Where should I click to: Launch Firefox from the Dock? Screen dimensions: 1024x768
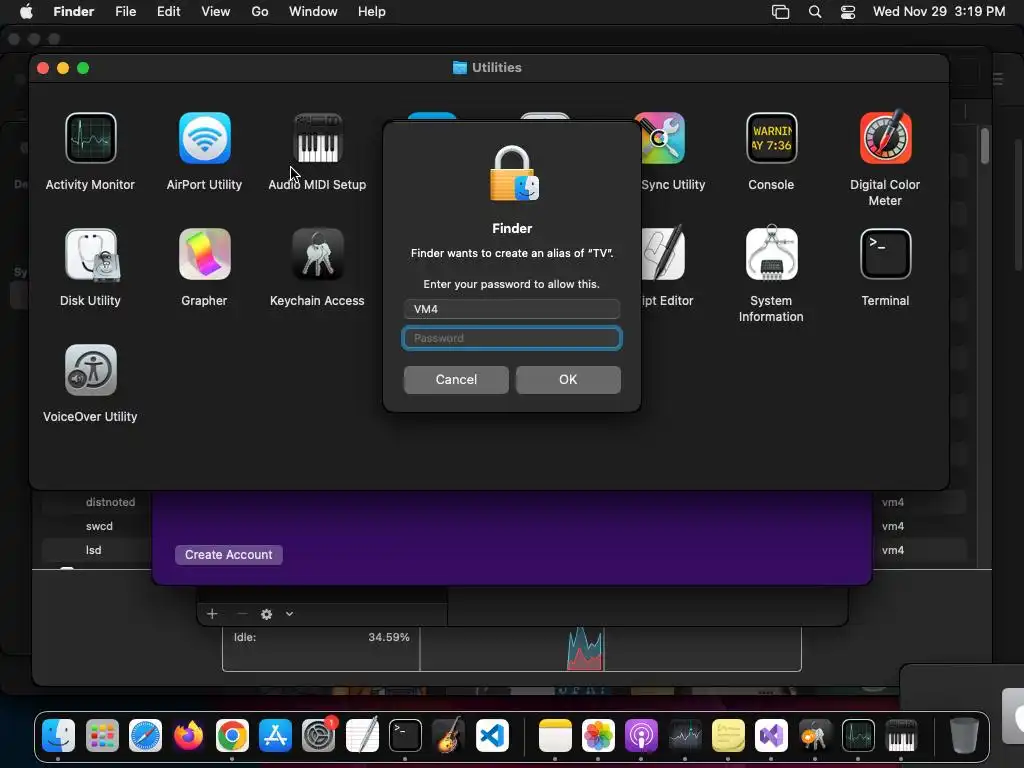click(x=188, y=737)
